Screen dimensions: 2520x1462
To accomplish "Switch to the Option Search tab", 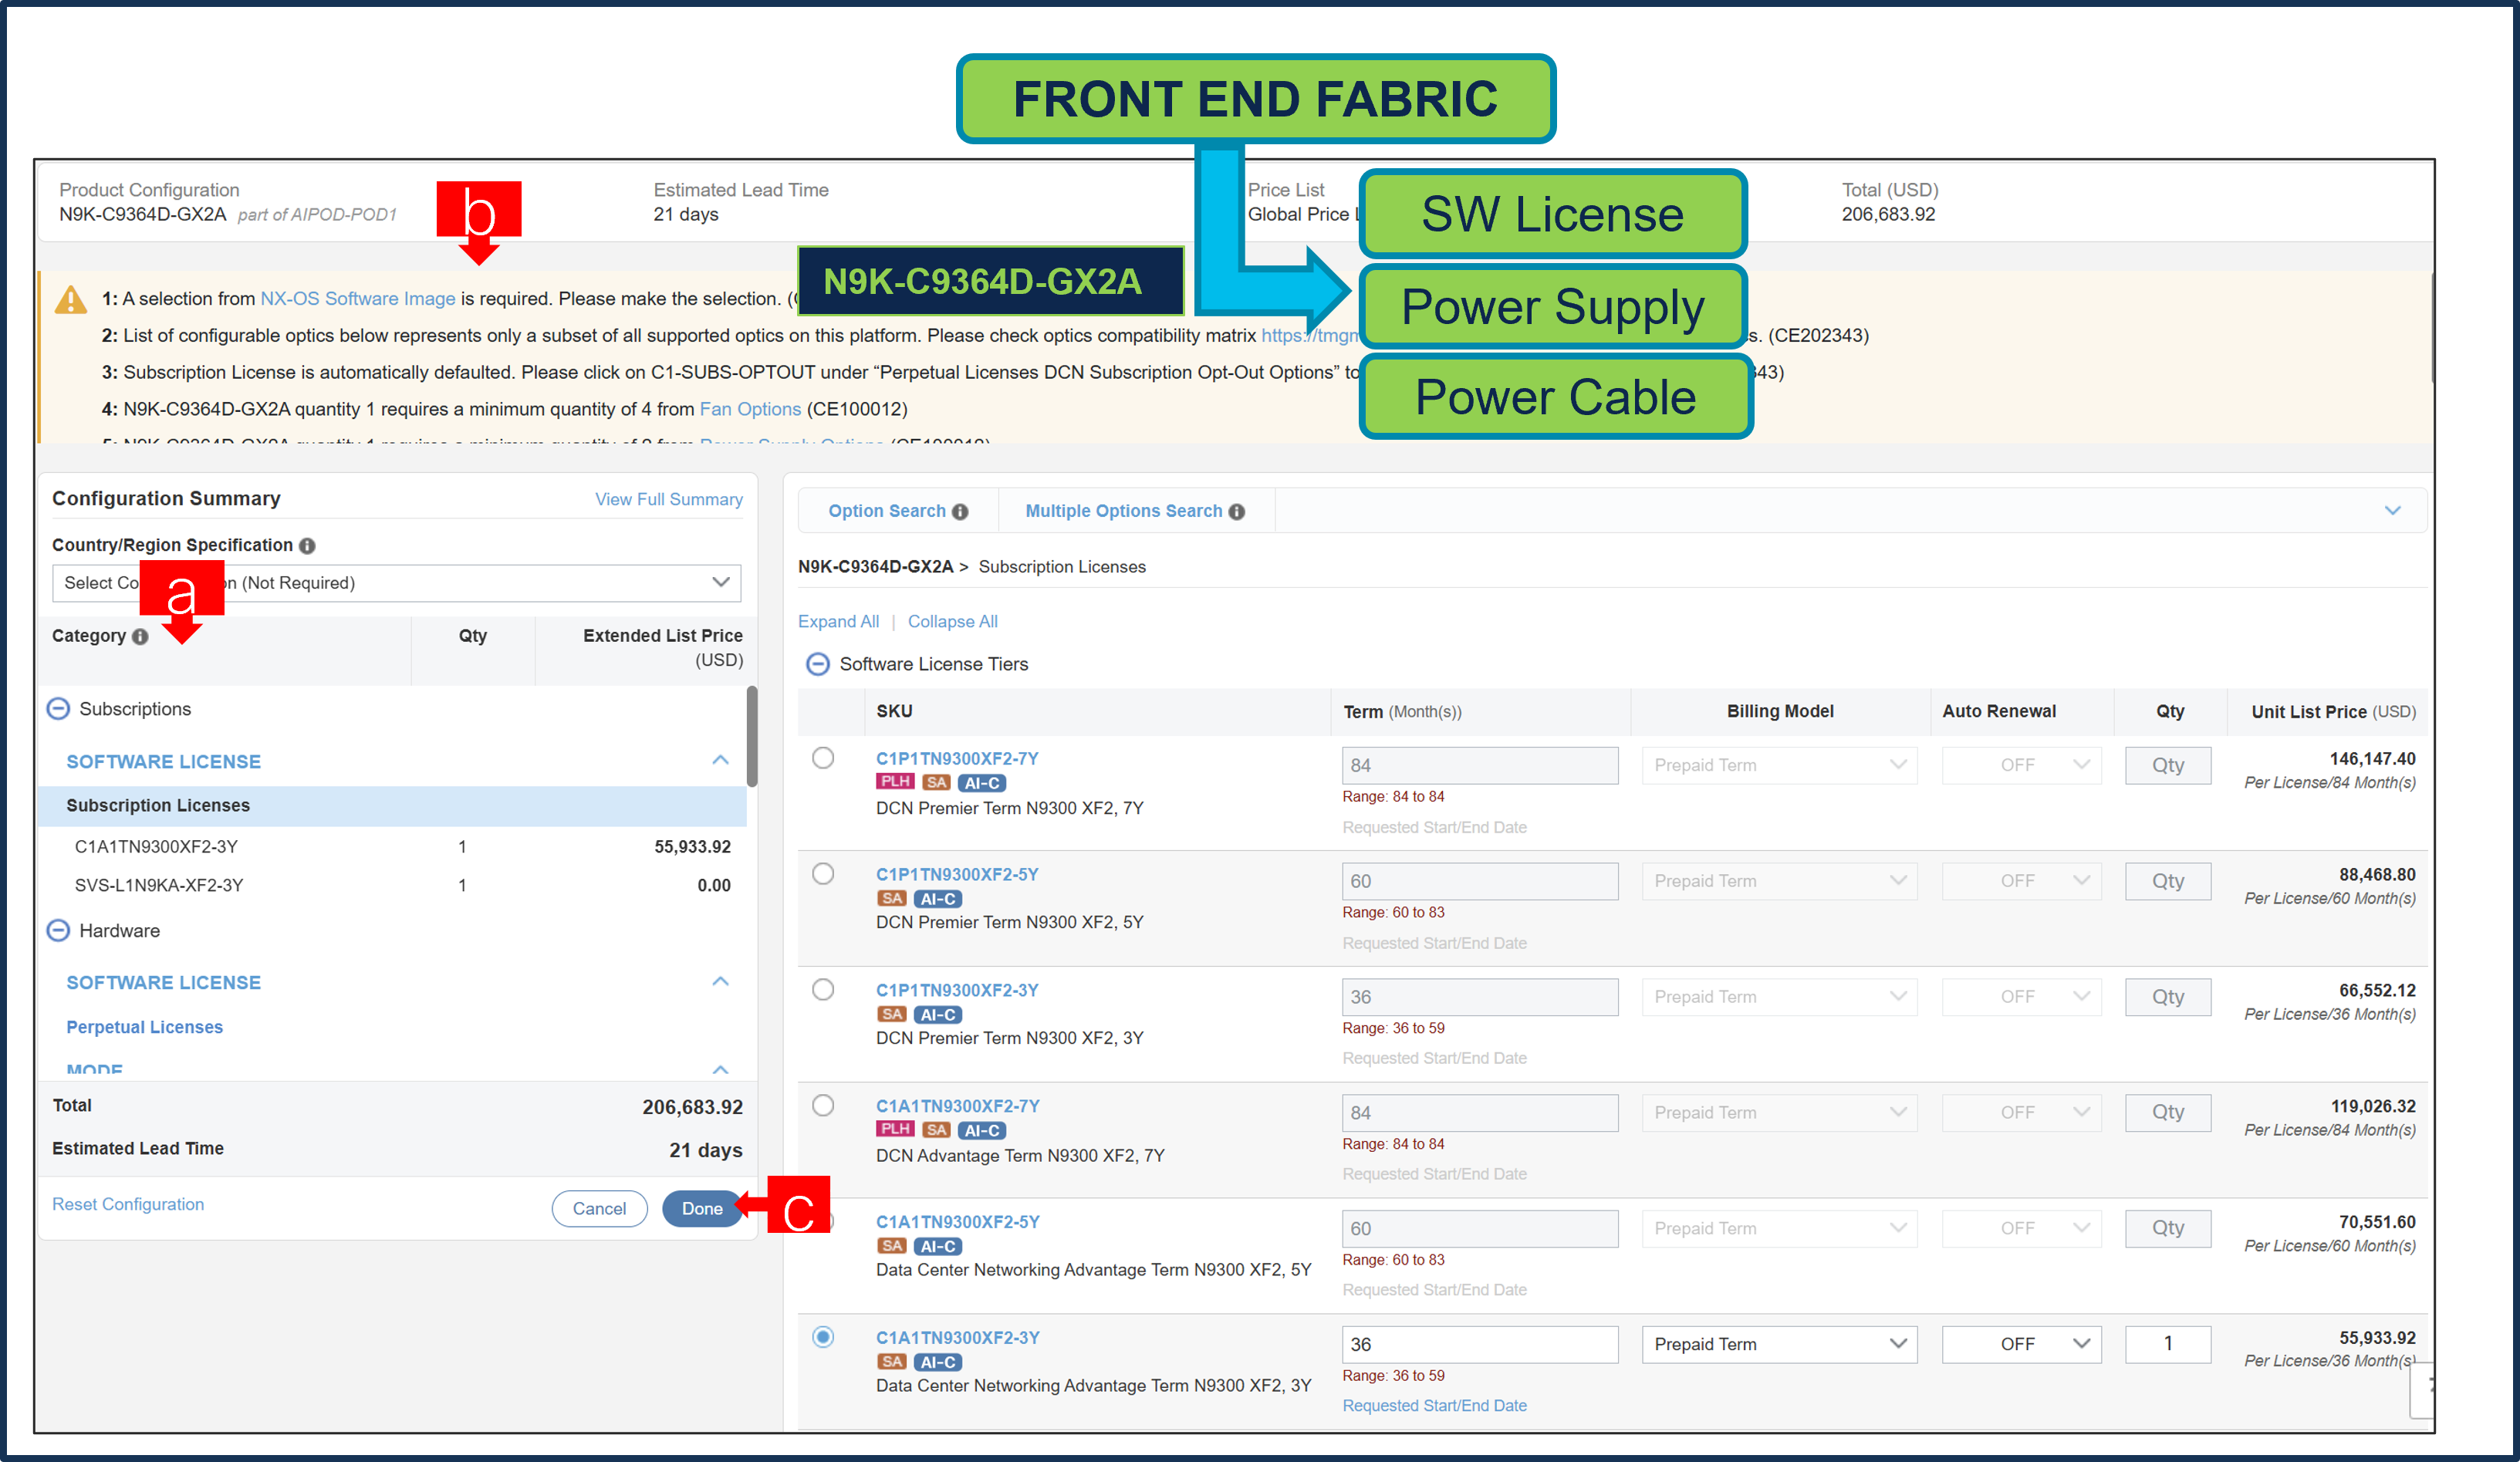I will pyautogui.click(x=886, y=512).
